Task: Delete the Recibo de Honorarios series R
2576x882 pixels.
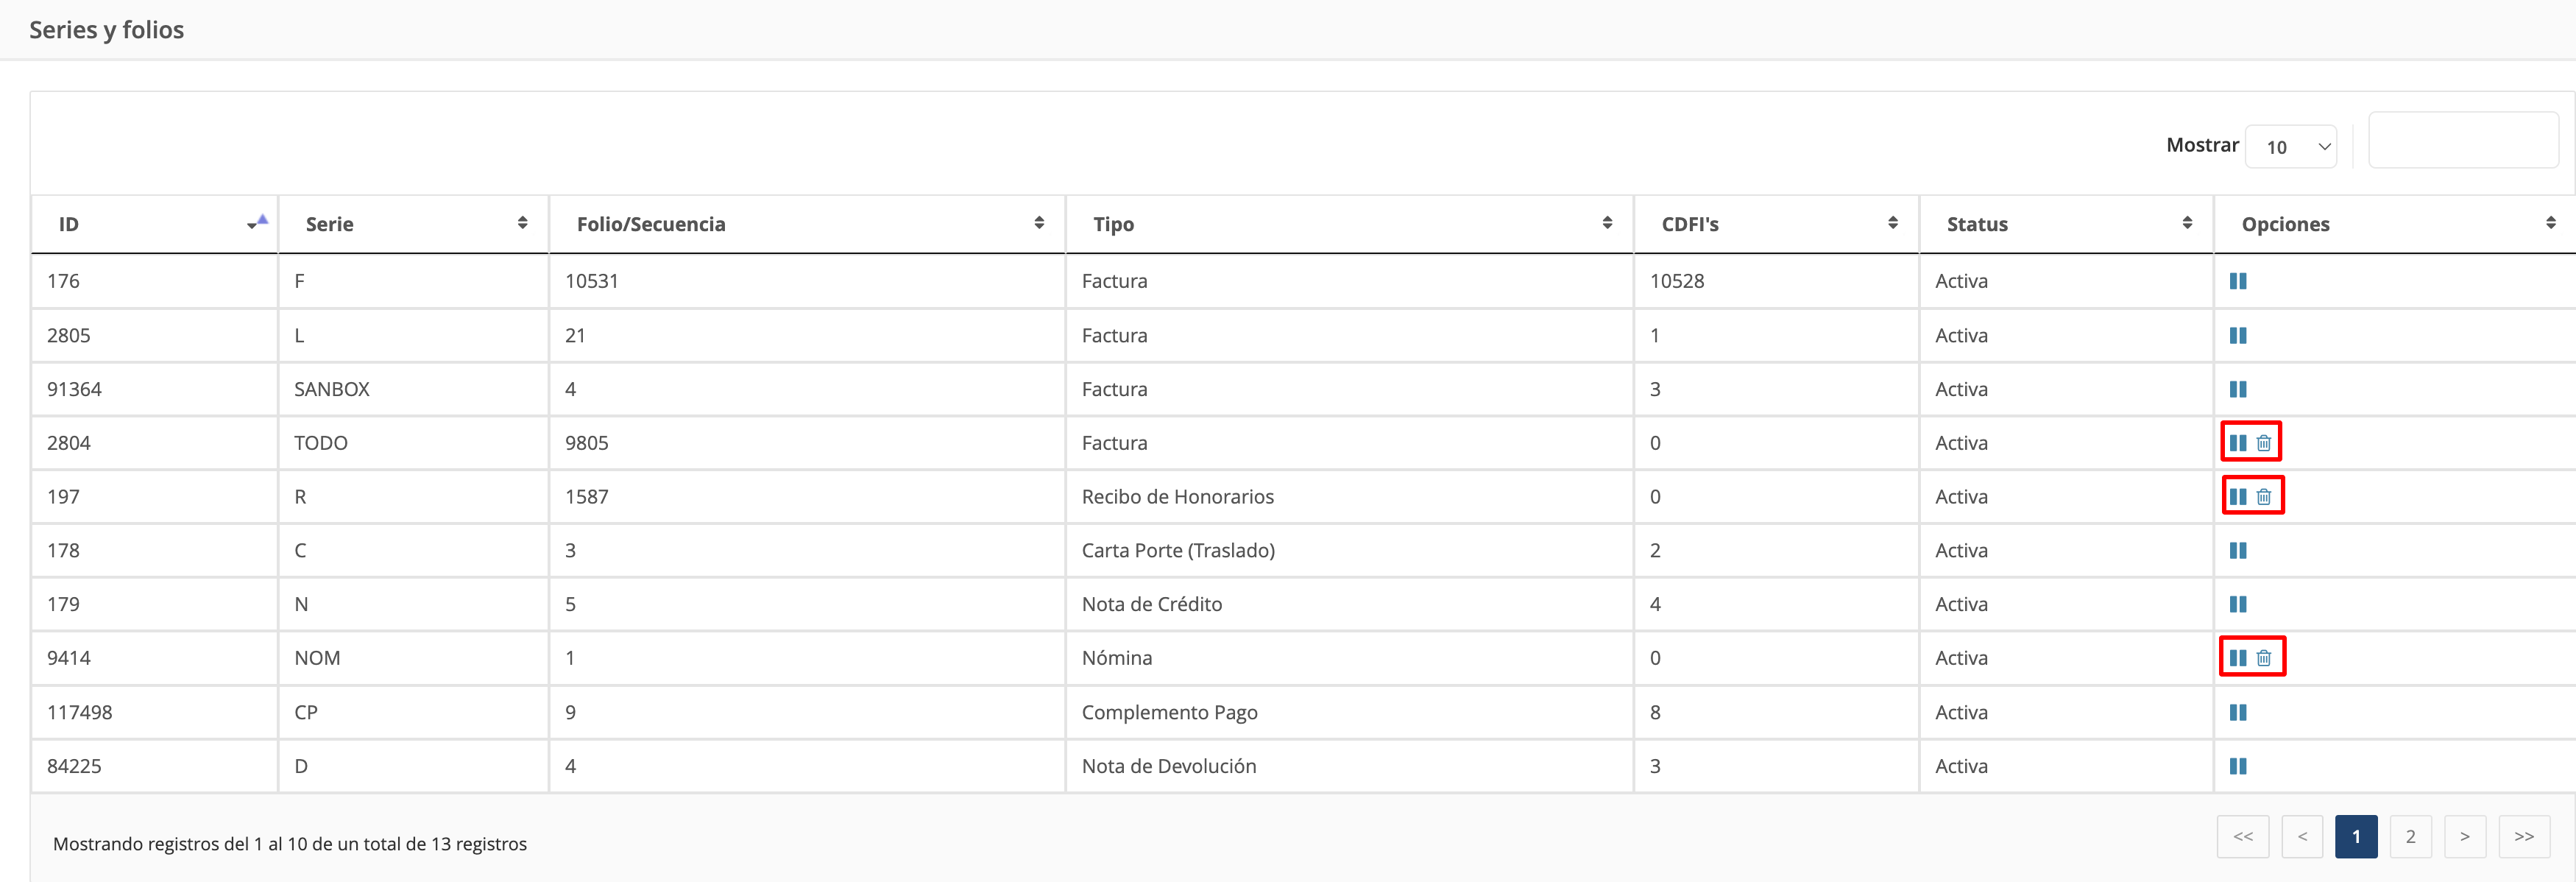Action: 2264,497
